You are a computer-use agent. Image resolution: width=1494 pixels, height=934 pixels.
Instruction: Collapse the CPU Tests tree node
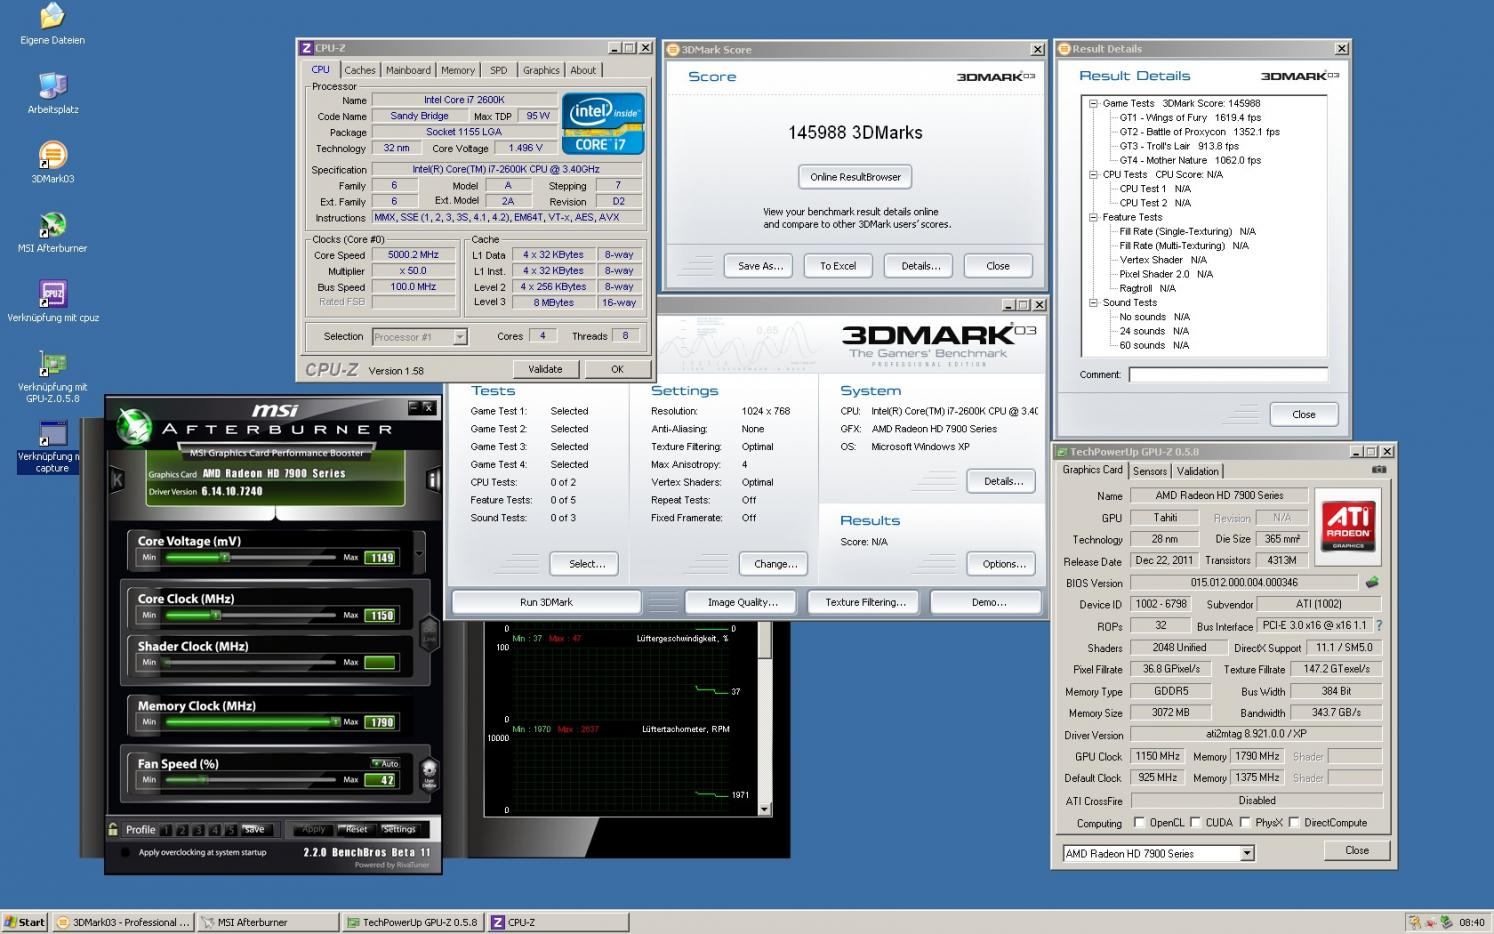point(1093,174)
